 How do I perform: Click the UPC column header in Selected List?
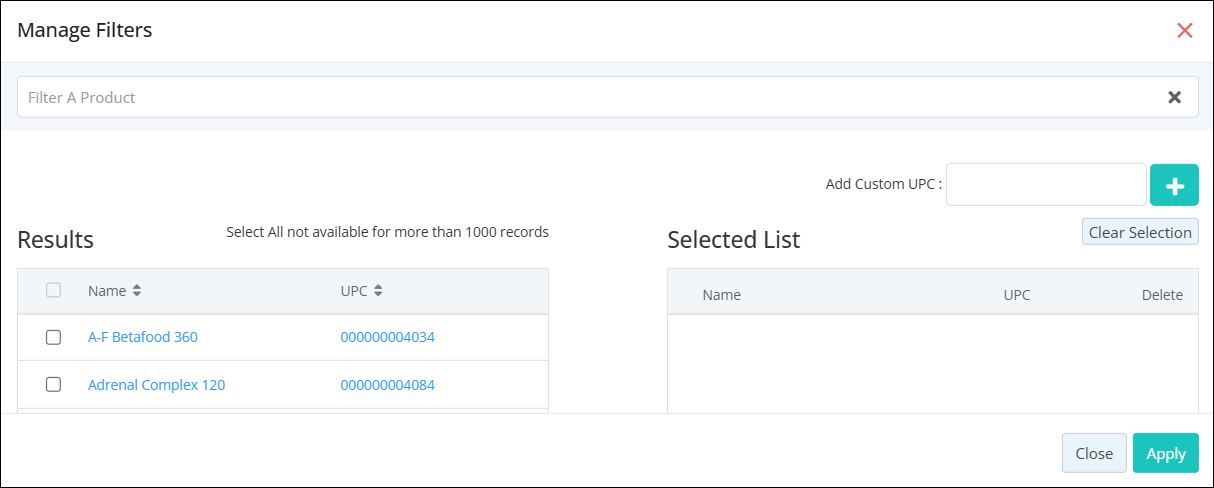(1017, 295)
